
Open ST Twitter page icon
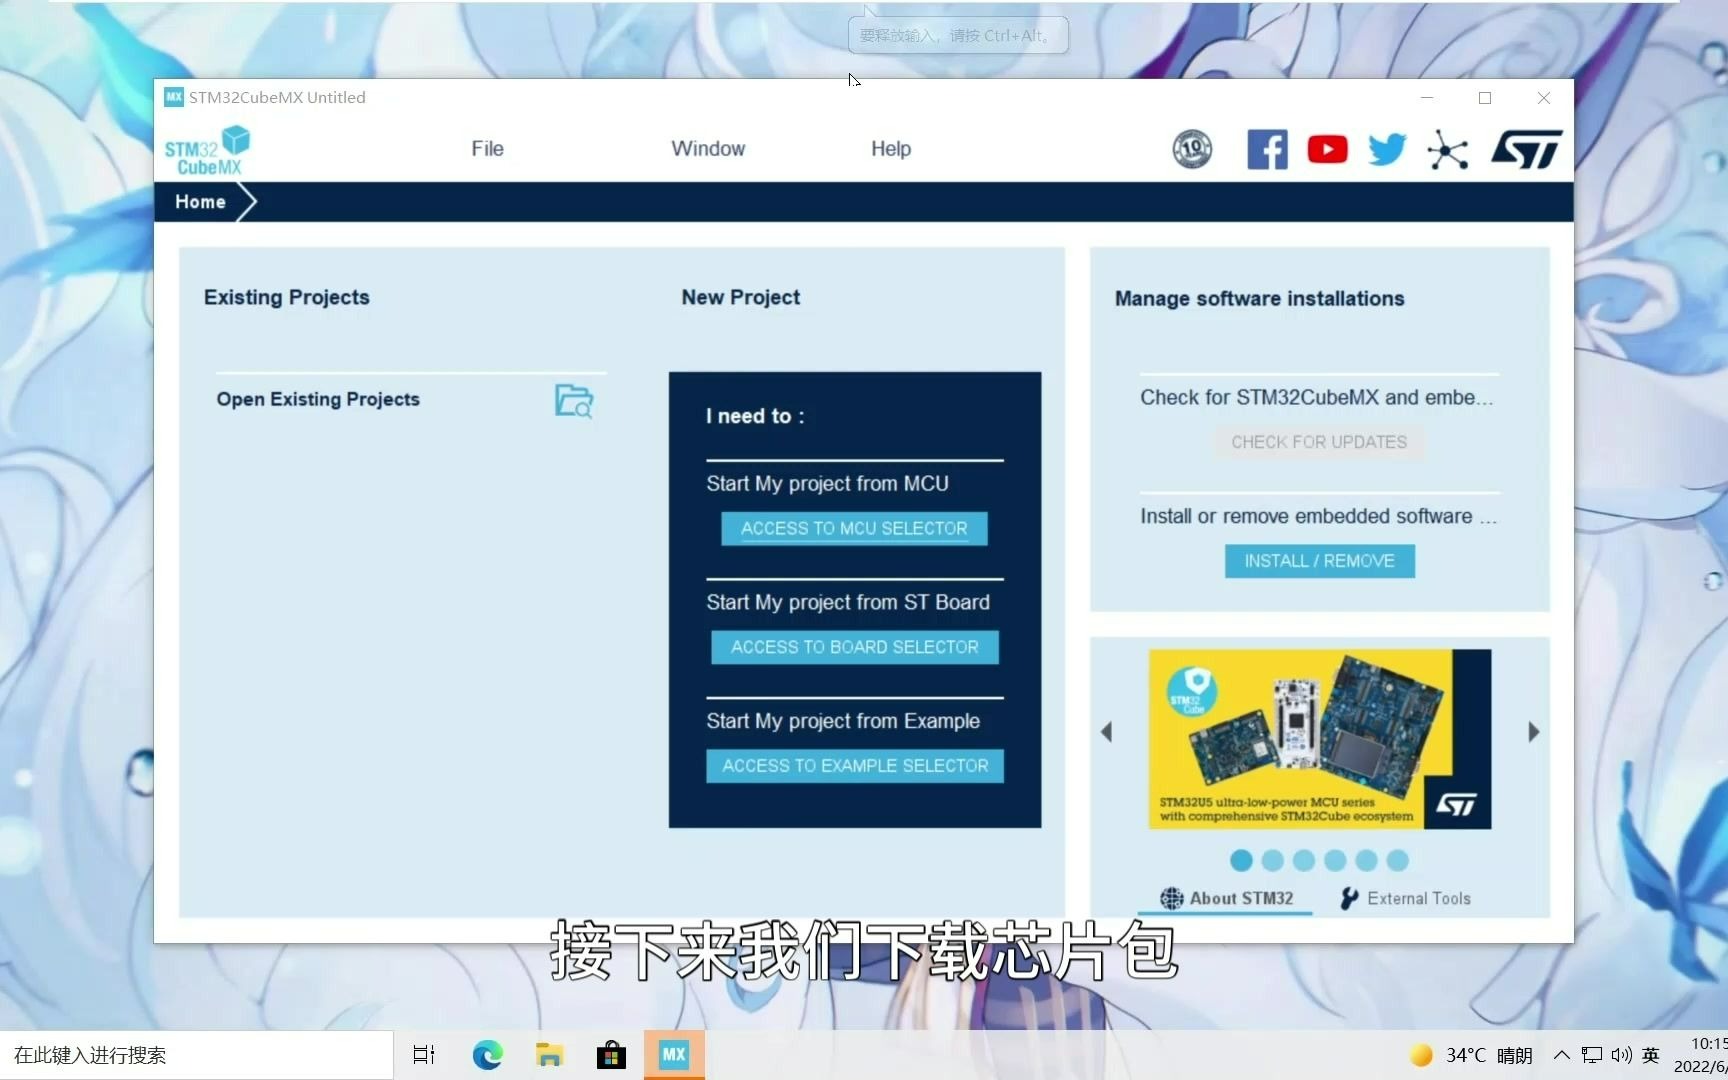1387,149
